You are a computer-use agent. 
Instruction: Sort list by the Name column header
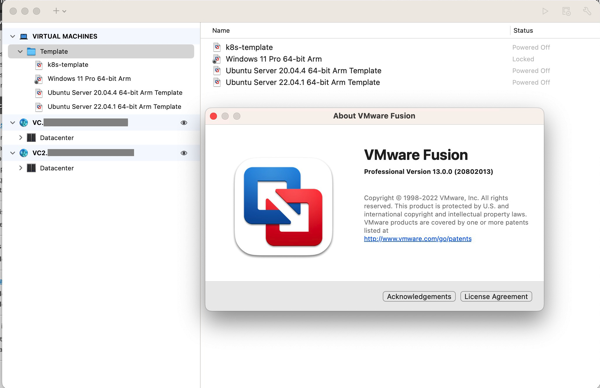point(221,31)
